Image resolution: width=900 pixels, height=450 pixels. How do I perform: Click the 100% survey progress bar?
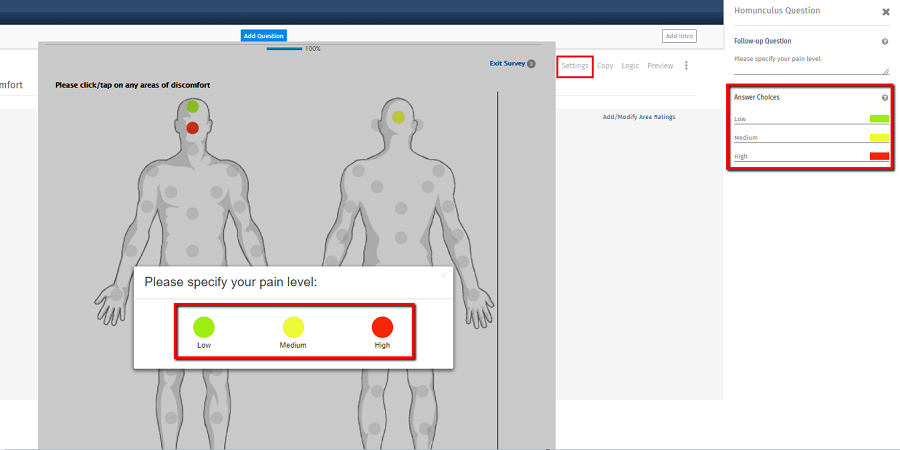pos(285,49)
